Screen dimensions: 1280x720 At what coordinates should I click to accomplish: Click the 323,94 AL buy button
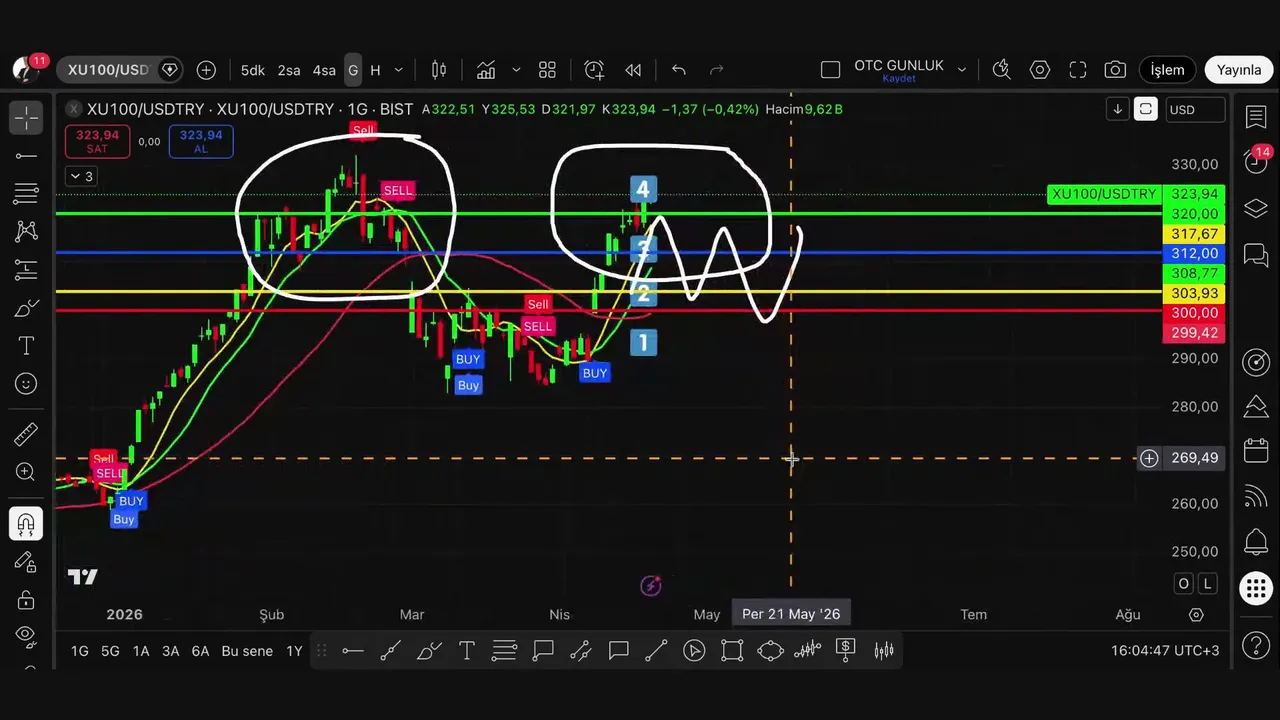pos(201,141)
